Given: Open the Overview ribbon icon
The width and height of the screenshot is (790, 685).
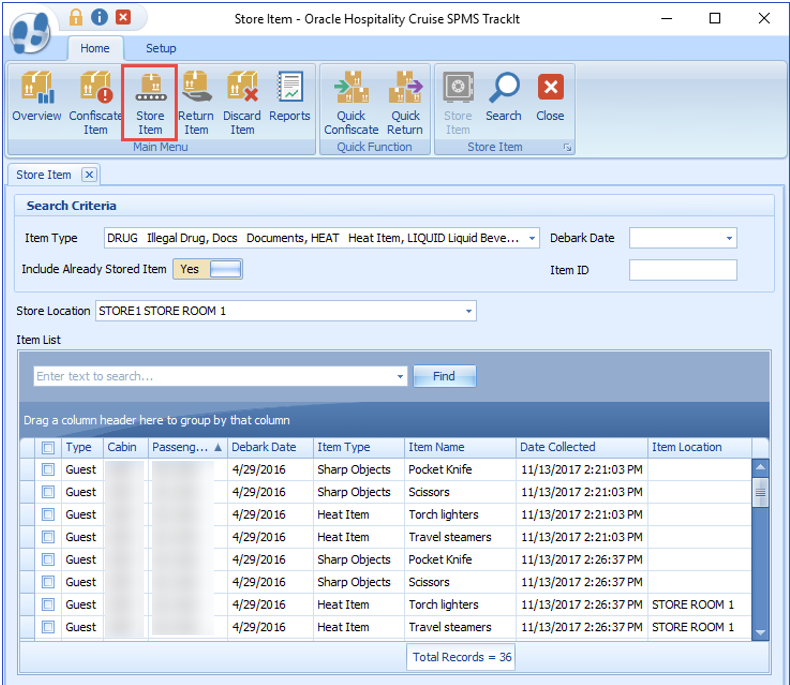Looking at the screenshot, I should pos(37,97).
